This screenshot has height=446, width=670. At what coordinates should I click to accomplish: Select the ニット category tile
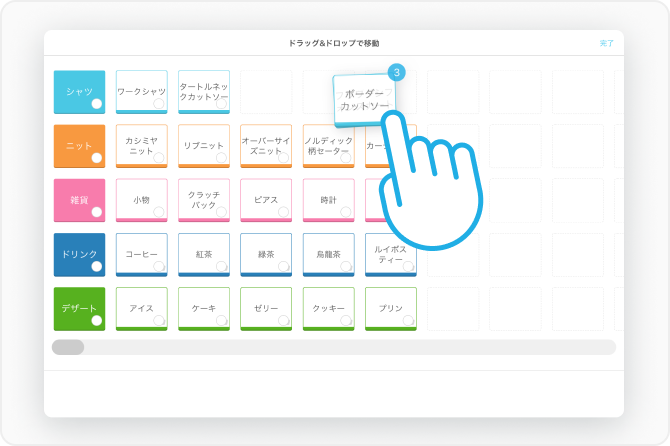[79, 145]
